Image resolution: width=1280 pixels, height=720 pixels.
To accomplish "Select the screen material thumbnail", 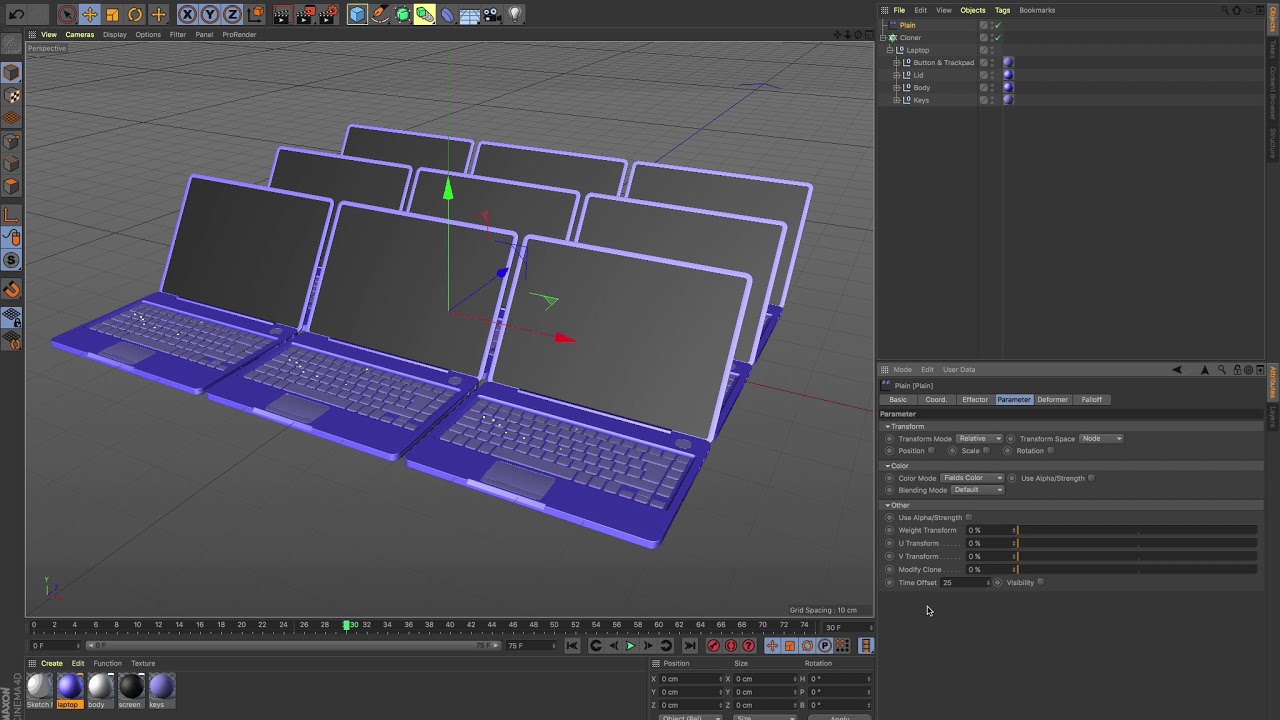I will coord(130,690).
